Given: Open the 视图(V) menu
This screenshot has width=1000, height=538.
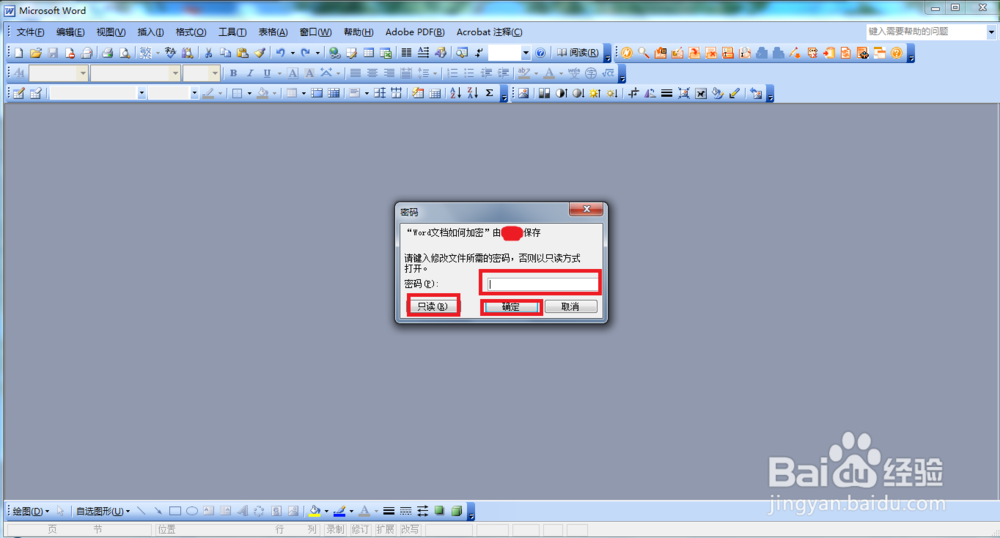Looking at the screenshot, I should coord(111,32).
